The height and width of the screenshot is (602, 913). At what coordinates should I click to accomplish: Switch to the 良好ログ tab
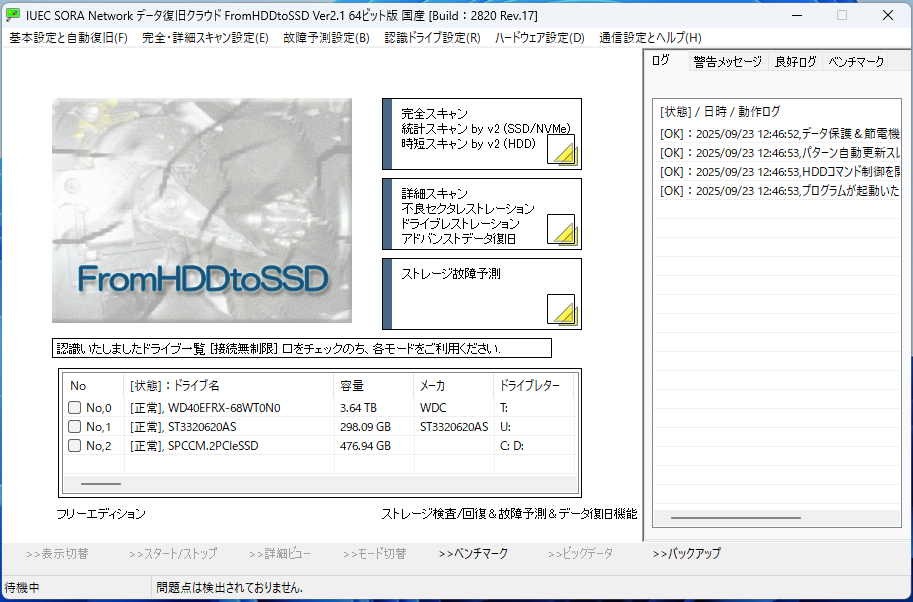pos(794,62)
